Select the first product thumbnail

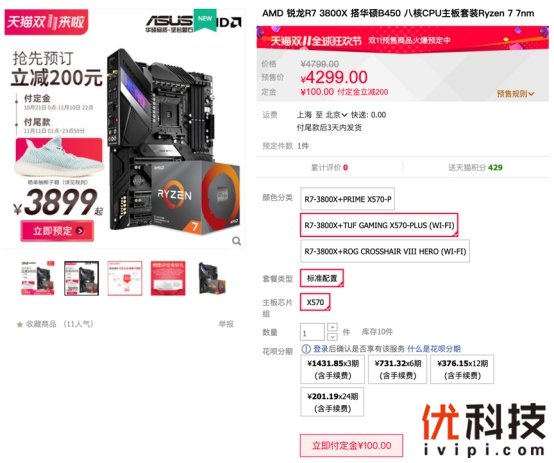coord(38,278)
